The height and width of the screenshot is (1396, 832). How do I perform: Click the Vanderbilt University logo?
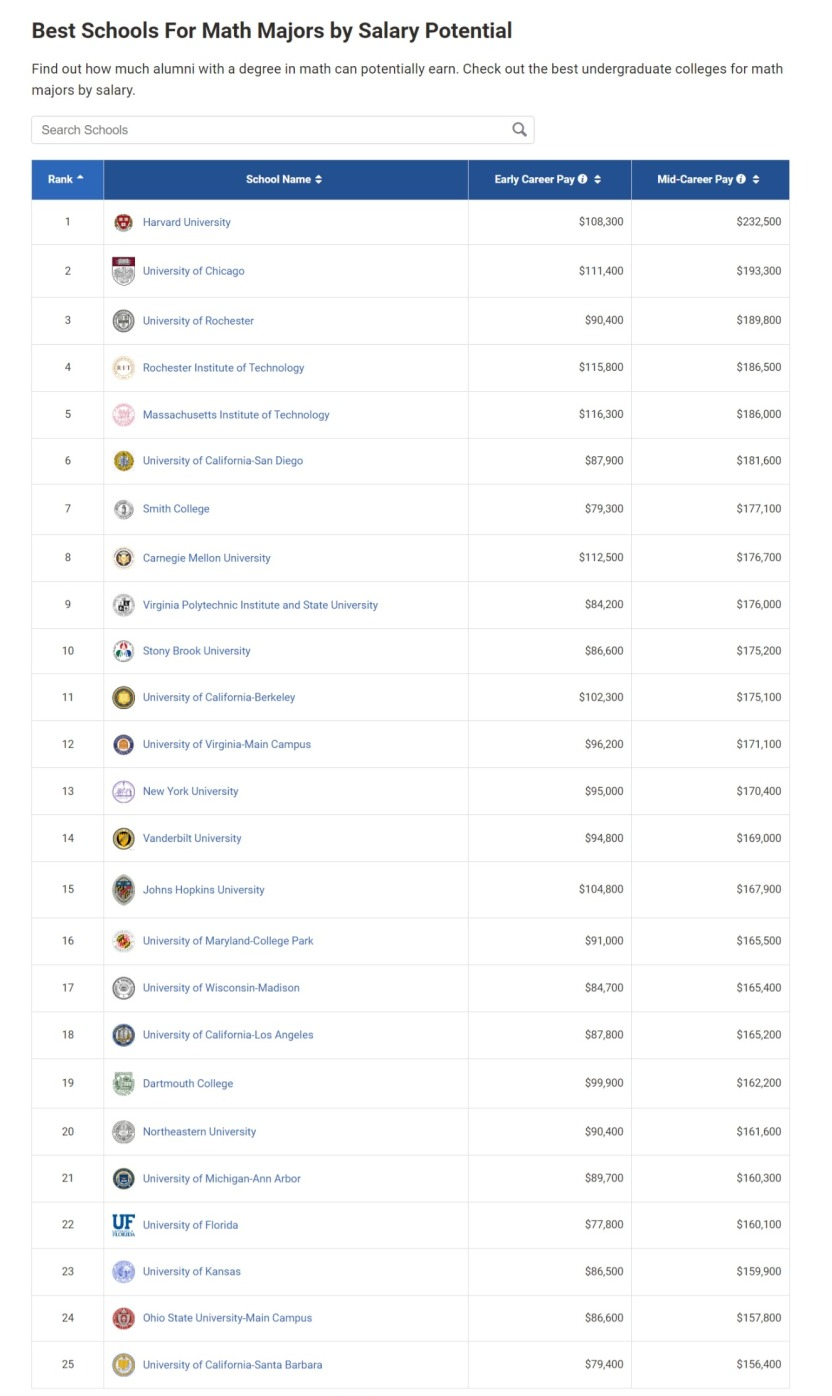click(x=123, y=839)
